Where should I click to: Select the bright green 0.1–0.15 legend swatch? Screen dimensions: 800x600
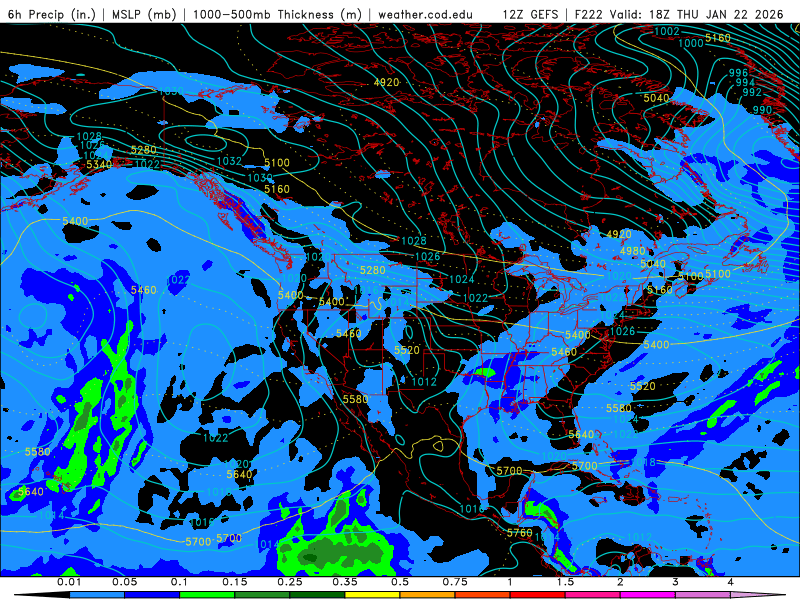click(207, 595)
